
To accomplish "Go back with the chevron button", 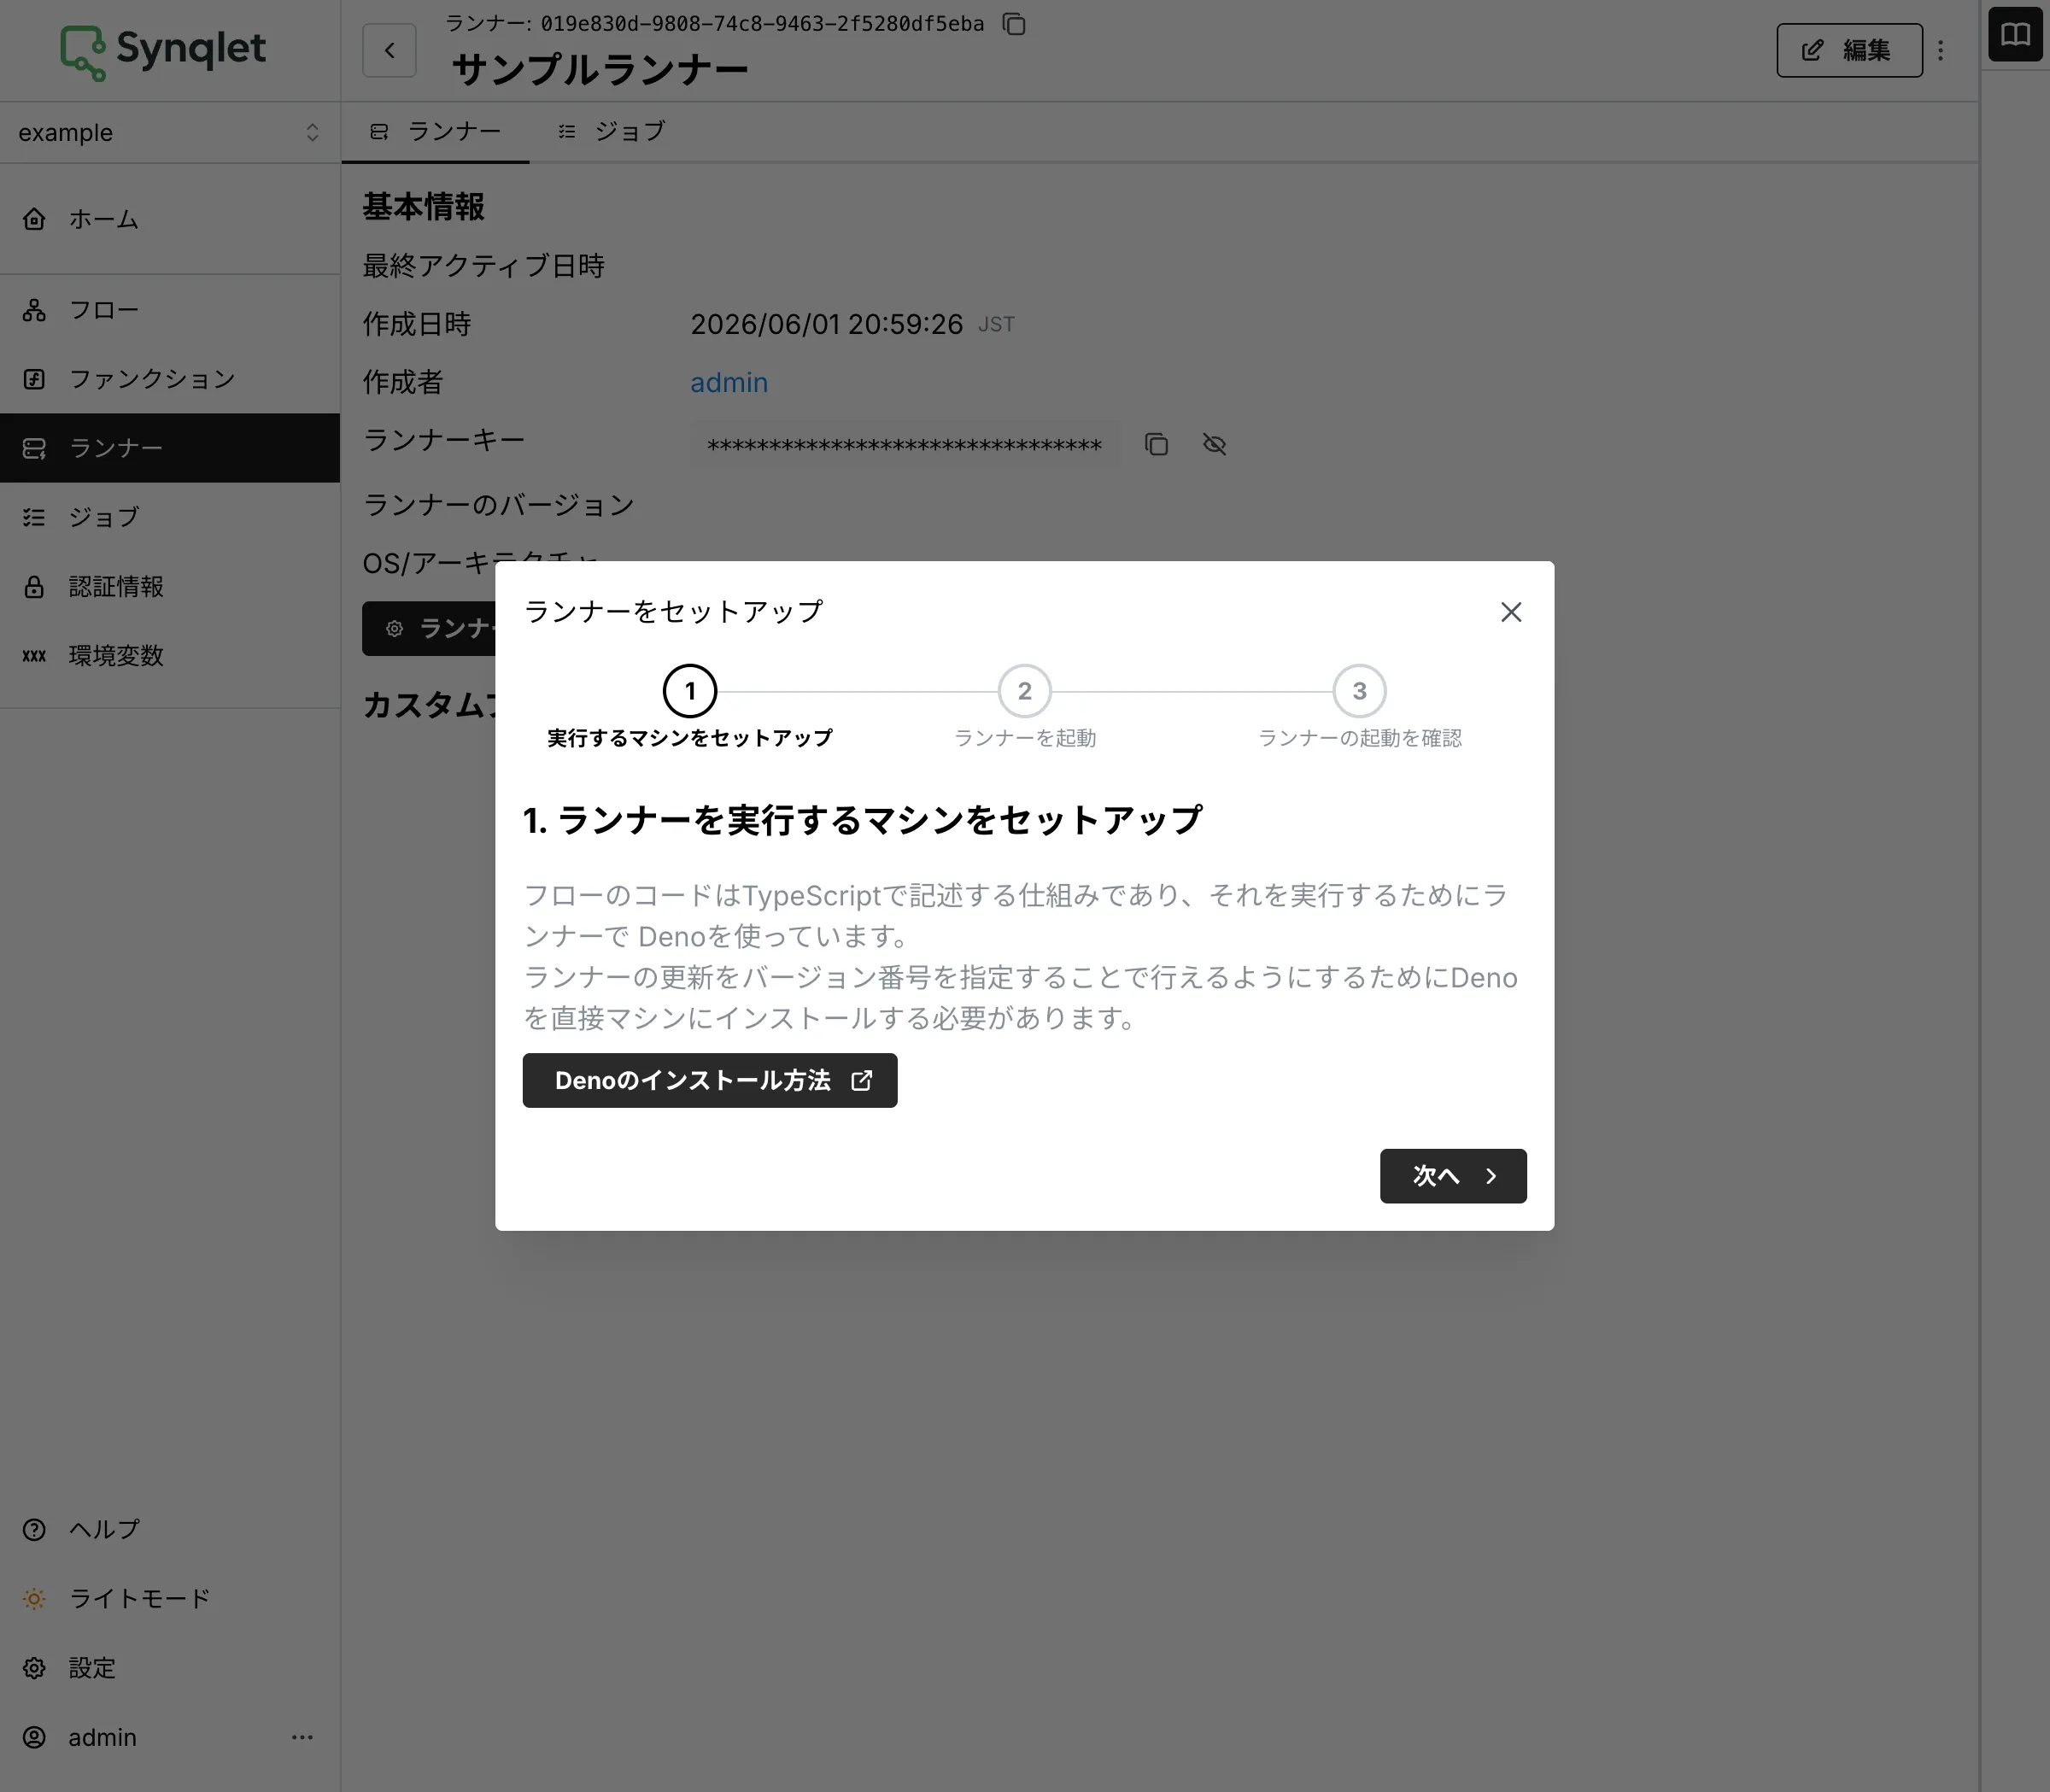I will (x=389, y=50).
